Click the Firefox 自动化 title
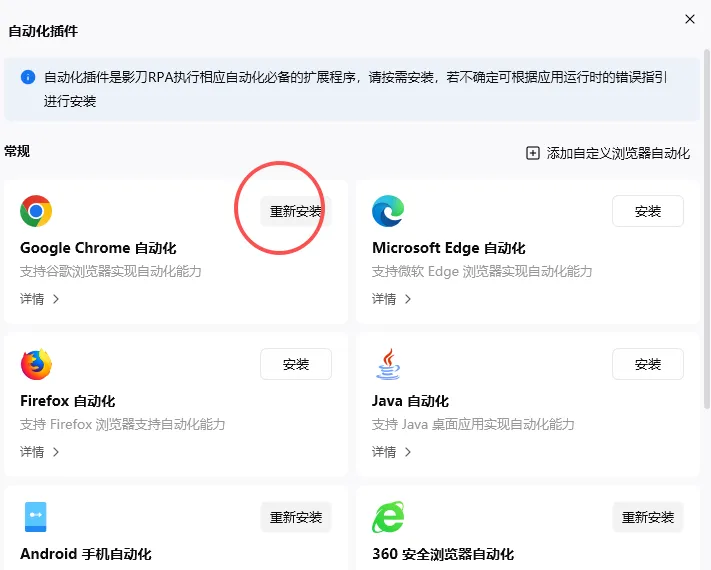The image size is (711, 570). point(68,401)
